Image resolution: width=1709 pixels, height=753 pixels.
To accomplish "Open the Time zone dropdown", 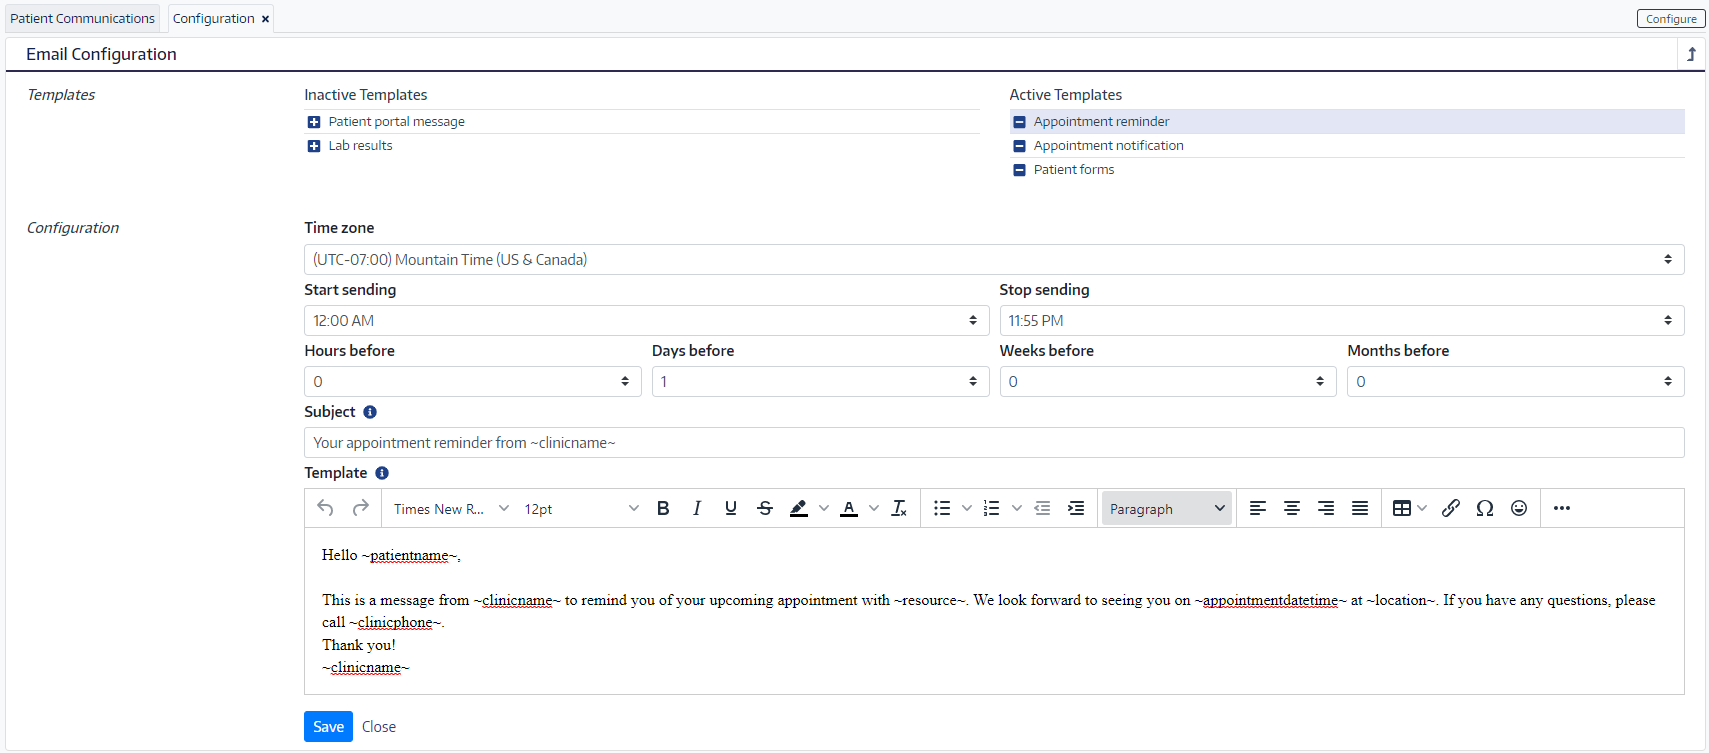I will [x=994, y=259].
